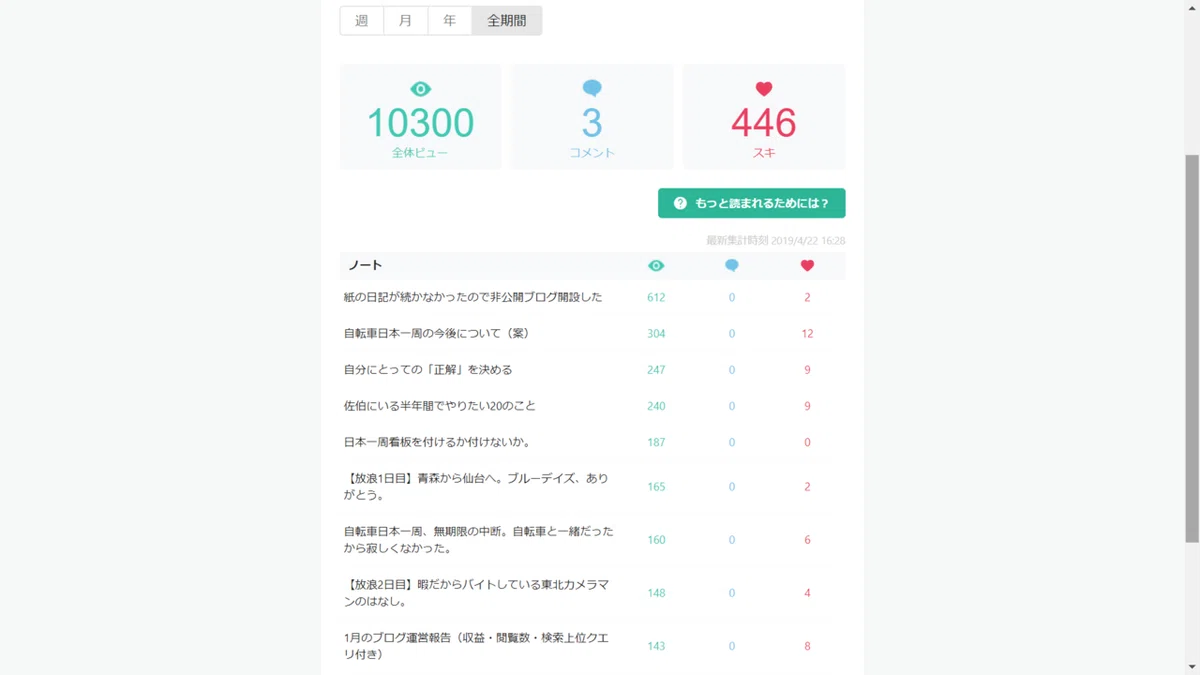Switch to the 月 period tab
Image resolution: width=1200 pixels, height=675 pixels.
click(406, 21)
